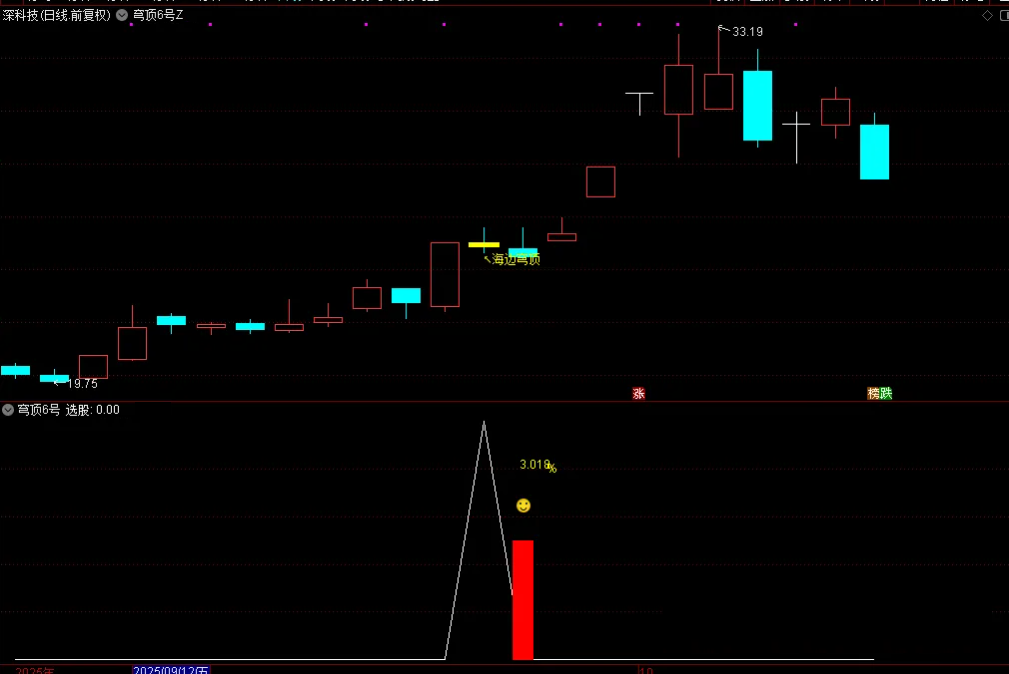Screen dimensions: 1009x674
Task: Click the 3.01% yellow percentage label
Action: pyautogui.click(x=537, y=465)
